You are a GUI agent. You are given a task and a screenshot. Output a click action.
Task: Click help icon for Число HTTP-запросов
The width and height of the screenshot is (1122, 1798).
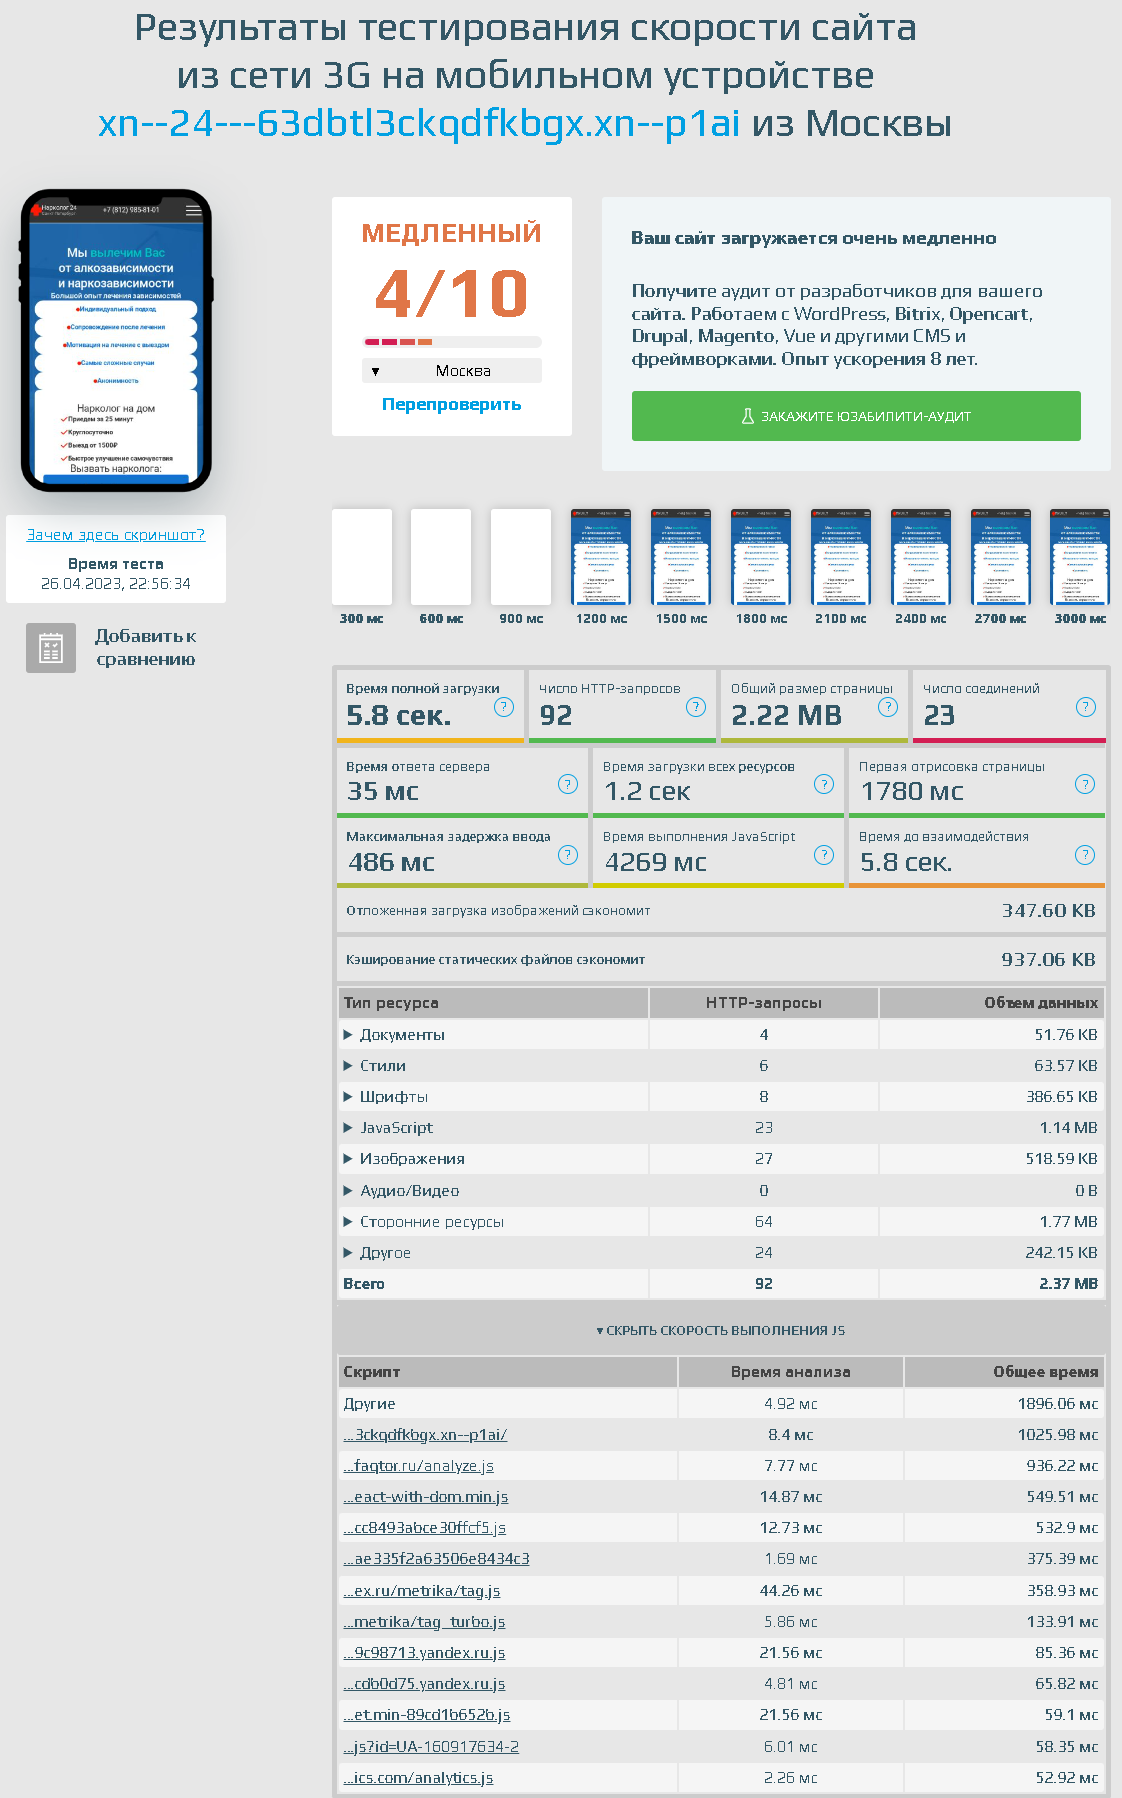[696, 707]
